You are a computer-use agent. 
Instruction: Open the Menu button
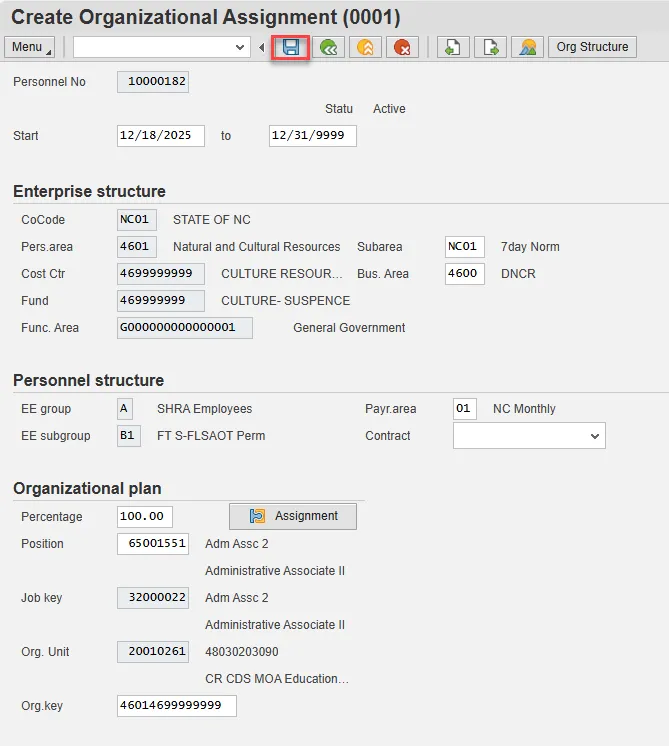tap(30, 47)
